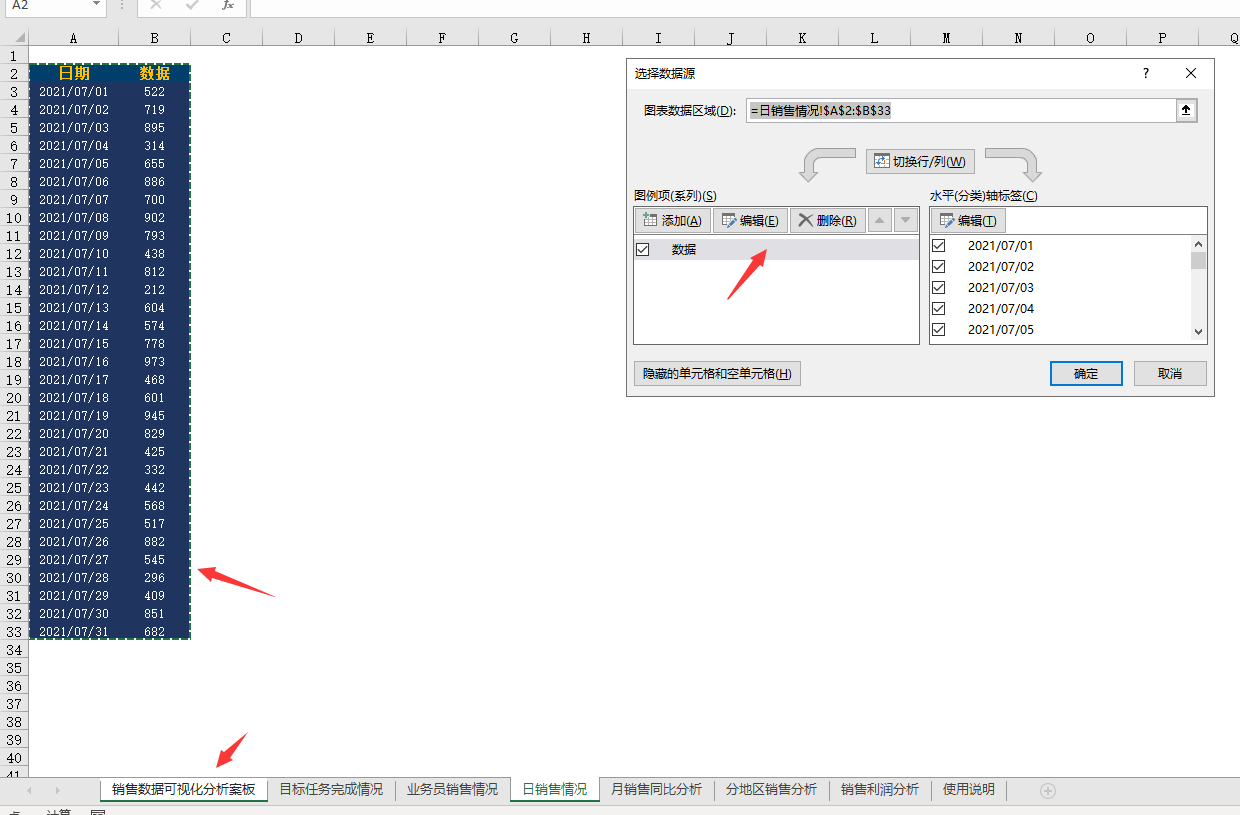1240x815 pixels.
Task: Uncheck the 2021/07/04 label checkbox
Action: tap(939, 308)
